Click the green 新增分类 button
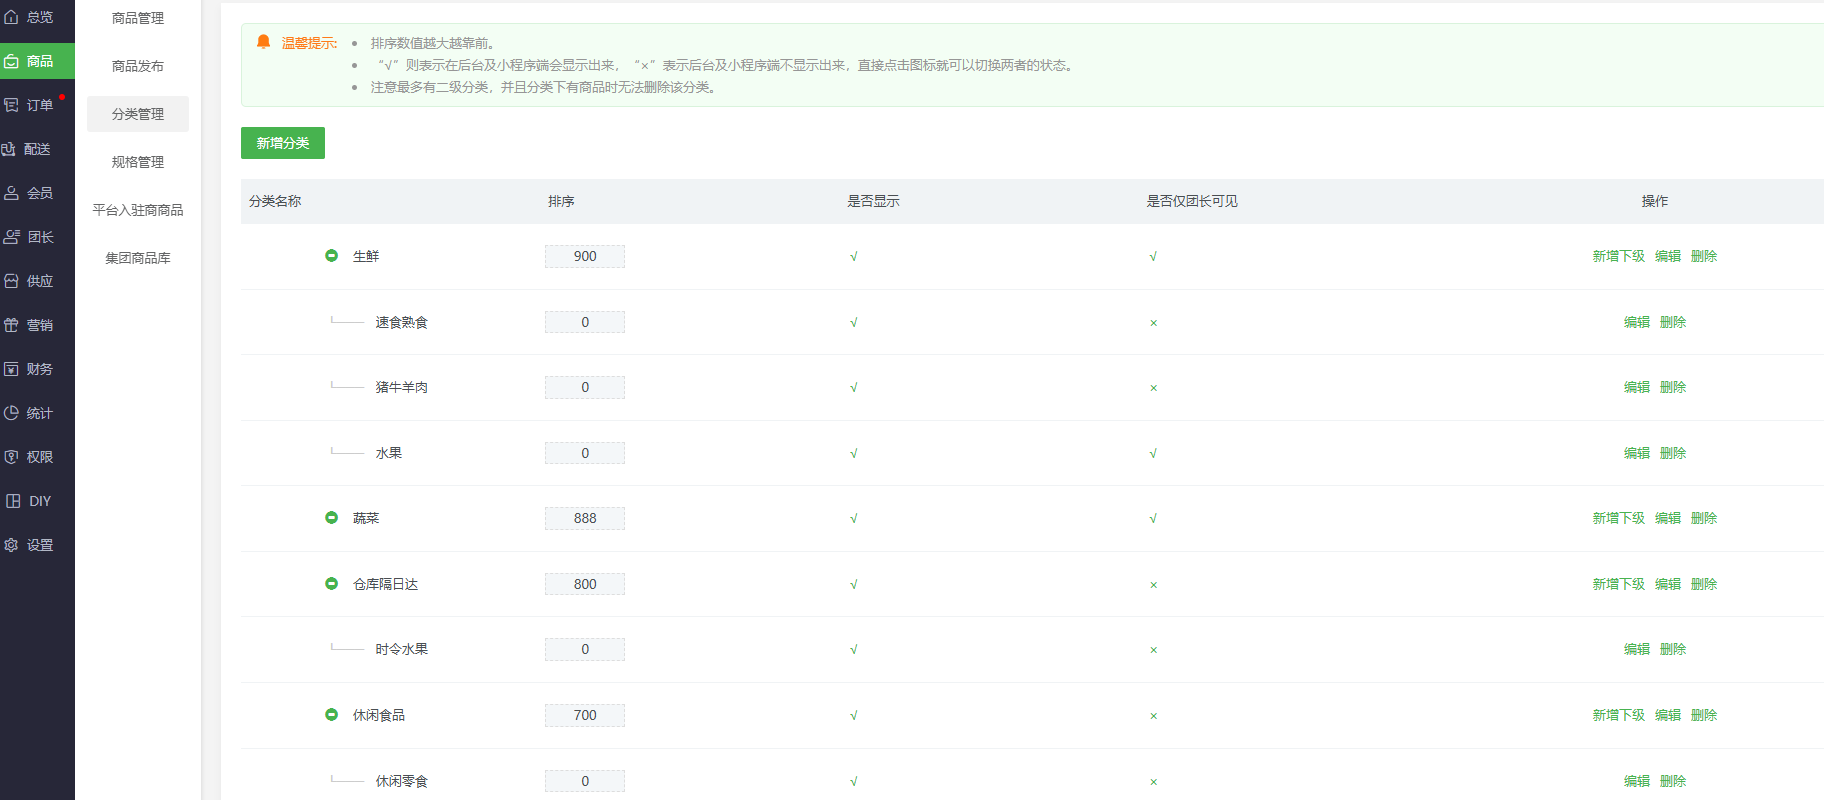This screenshot has width=1824, height=800. pos(283,143)
